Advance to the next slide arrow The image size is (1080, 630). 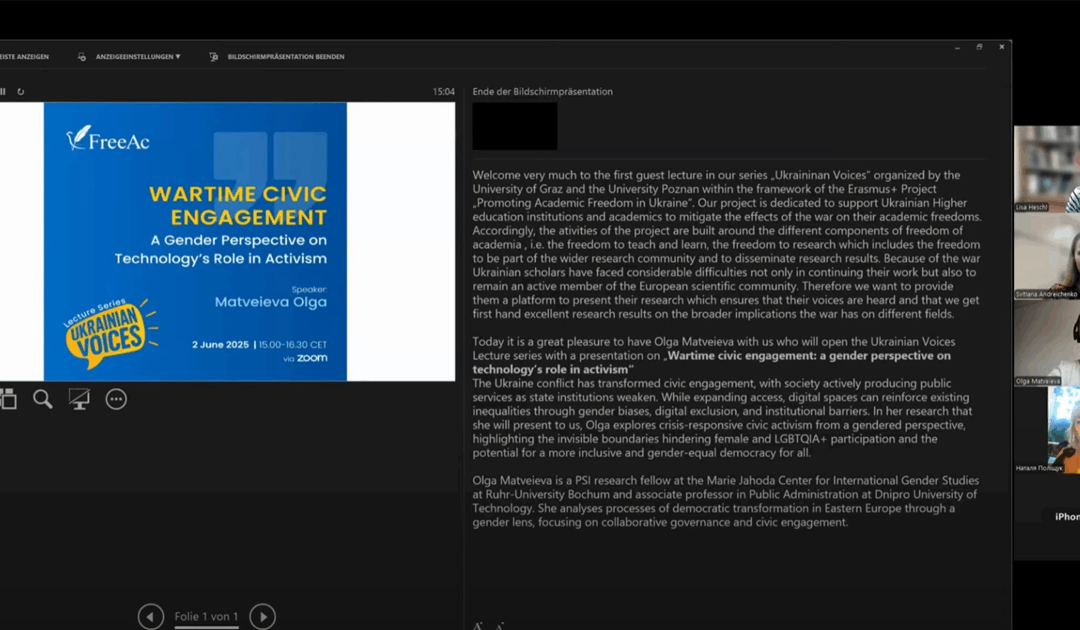(262, 616)
